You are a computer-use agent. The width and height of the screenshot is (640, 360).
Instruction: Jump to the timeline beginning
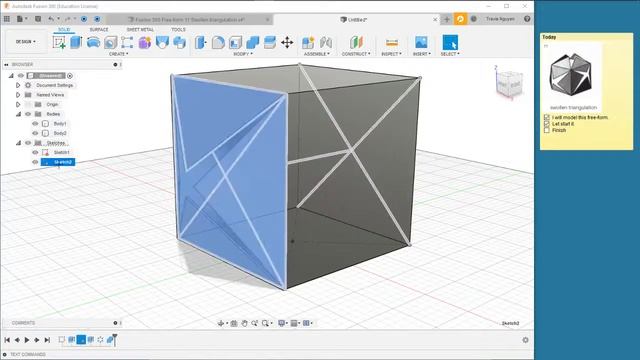tap(7, 340)
